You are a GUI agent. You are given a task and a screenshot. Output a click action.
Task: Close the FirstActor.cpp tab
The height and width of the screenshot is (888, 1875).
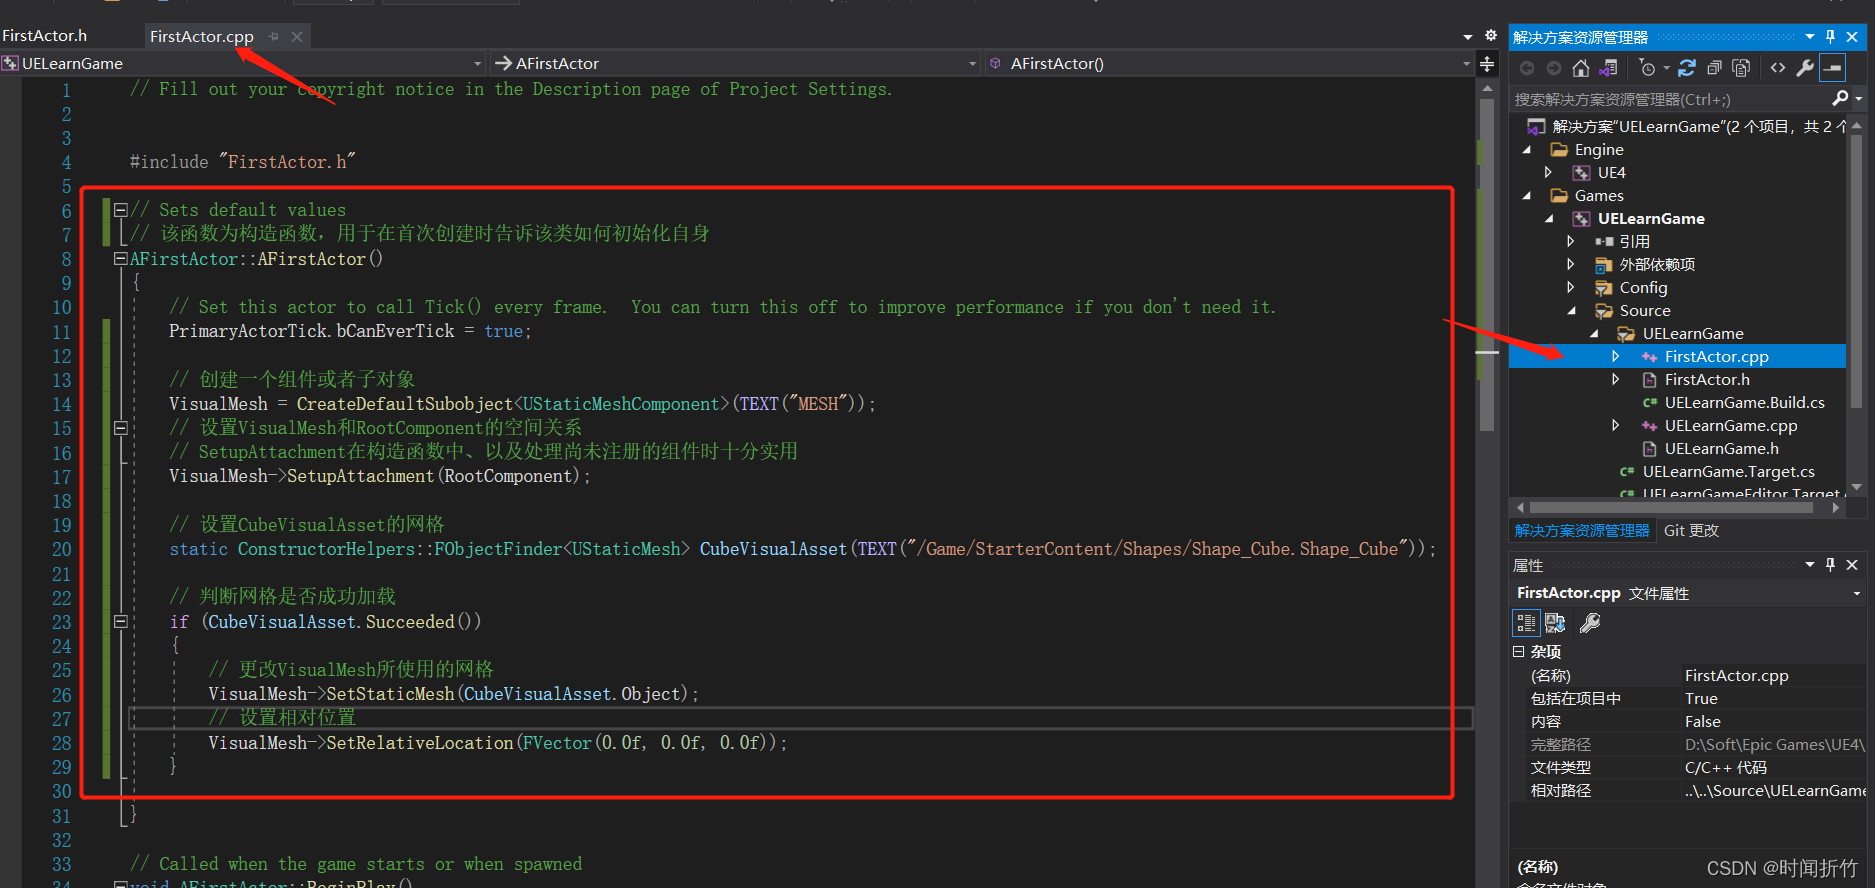tap(297, 36)
